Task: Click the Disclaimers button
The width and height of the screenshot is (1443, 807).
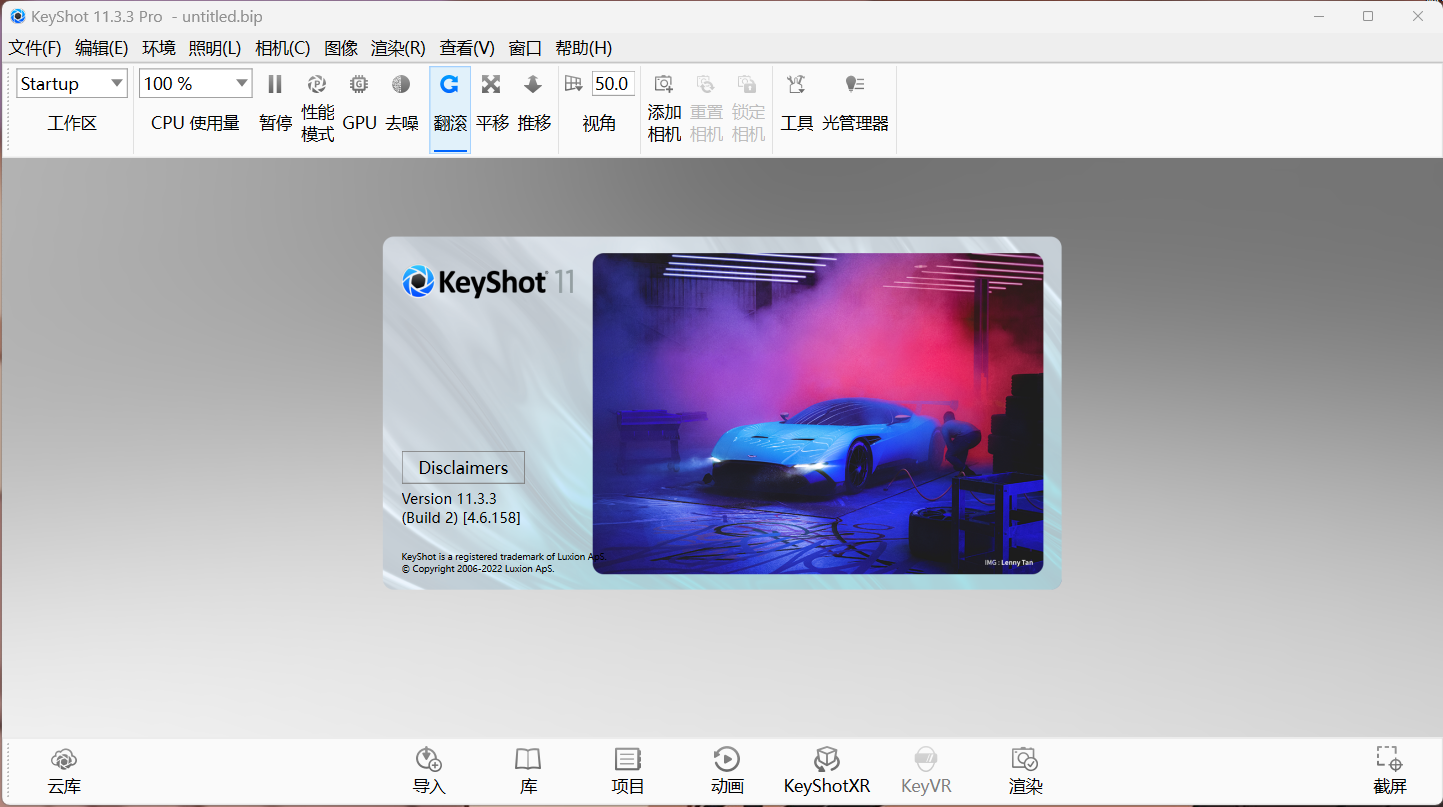Action: 463,467
